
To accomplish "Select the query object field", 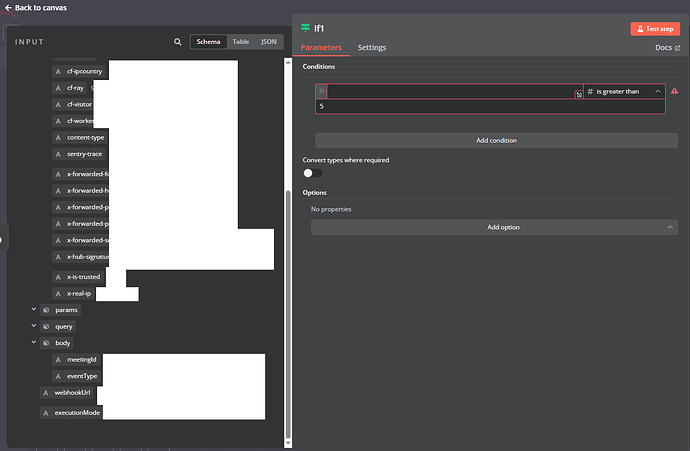I will [x=58, y=326].
